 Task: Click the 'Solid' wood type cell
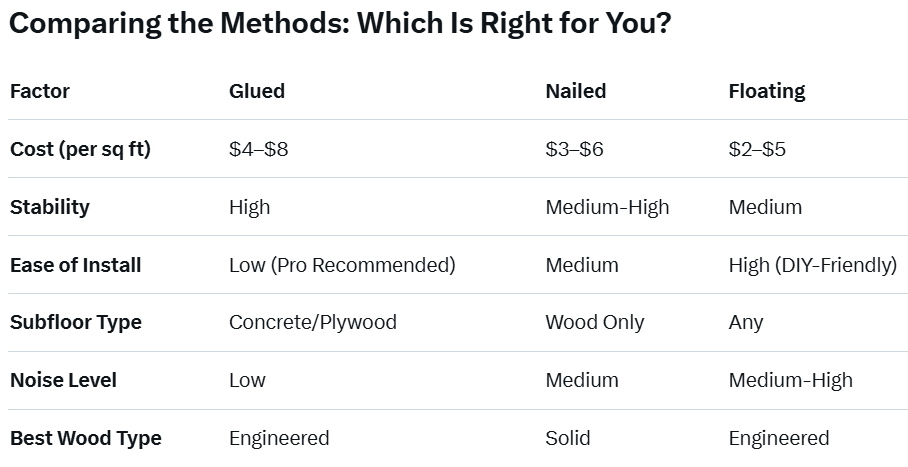[568, 438]
